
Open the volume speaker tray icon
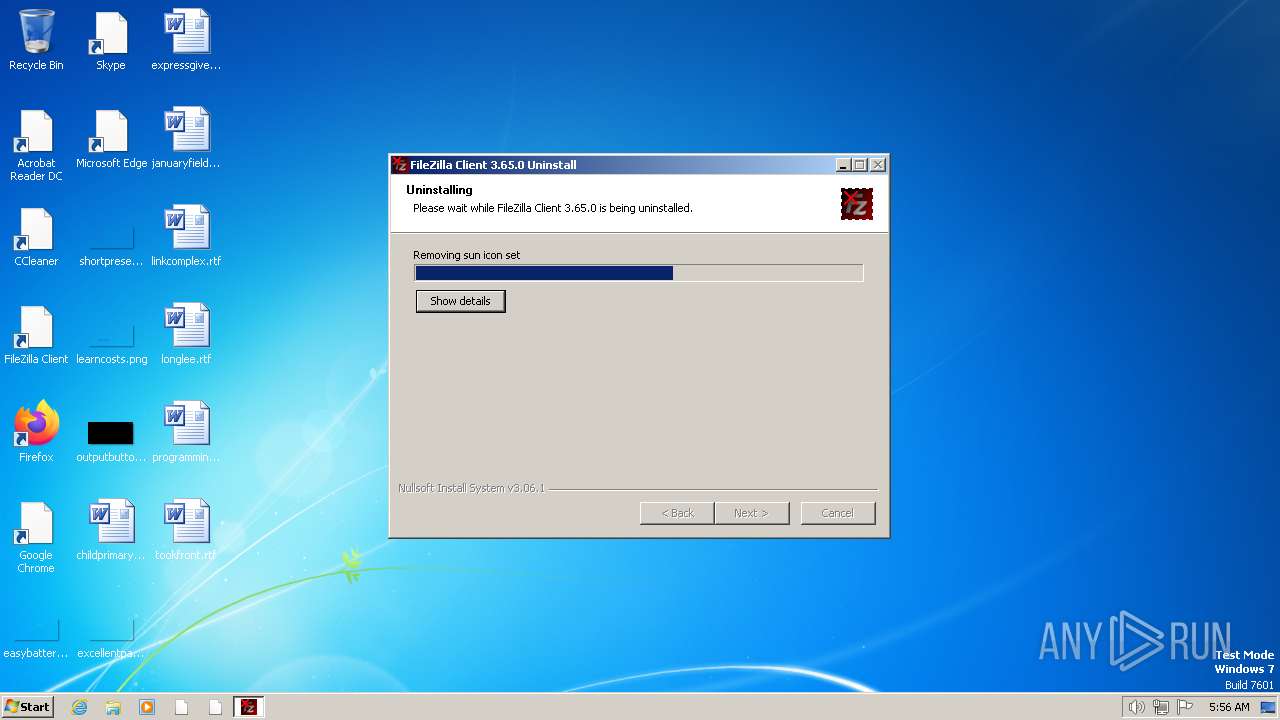pos(1136,707)
